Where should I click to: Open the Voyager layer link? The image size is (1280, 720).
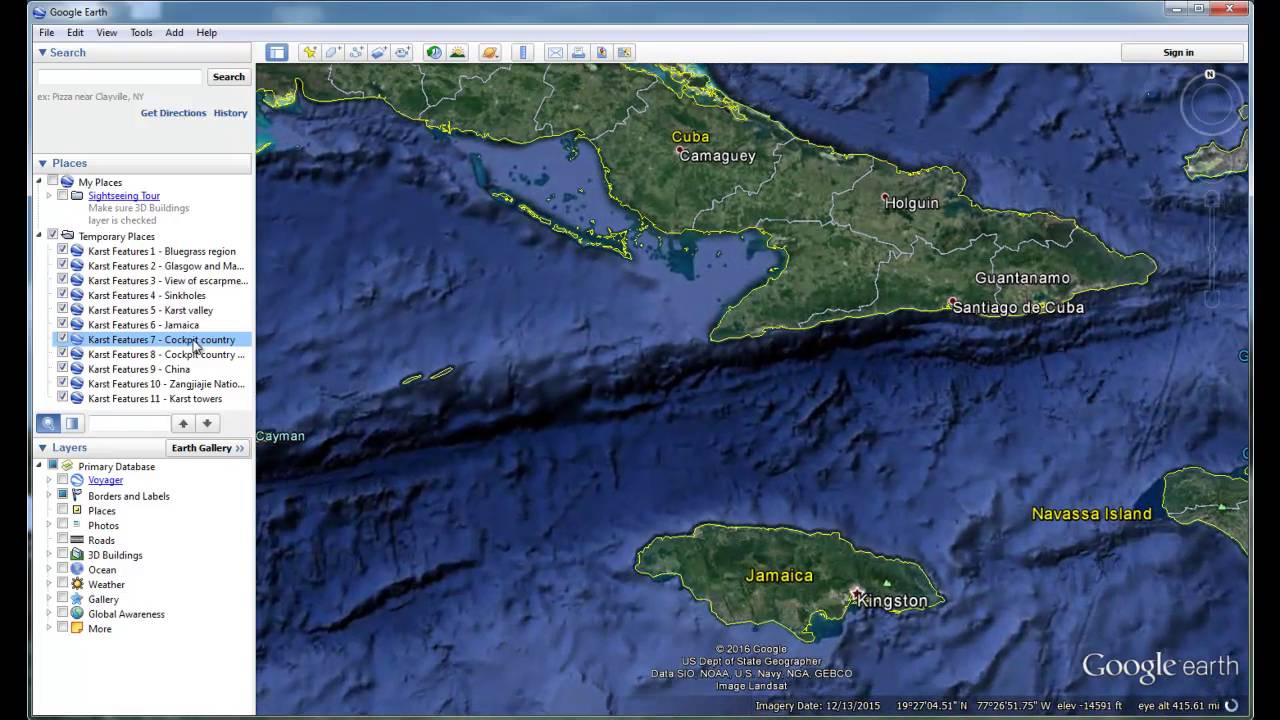click(105, 480)
